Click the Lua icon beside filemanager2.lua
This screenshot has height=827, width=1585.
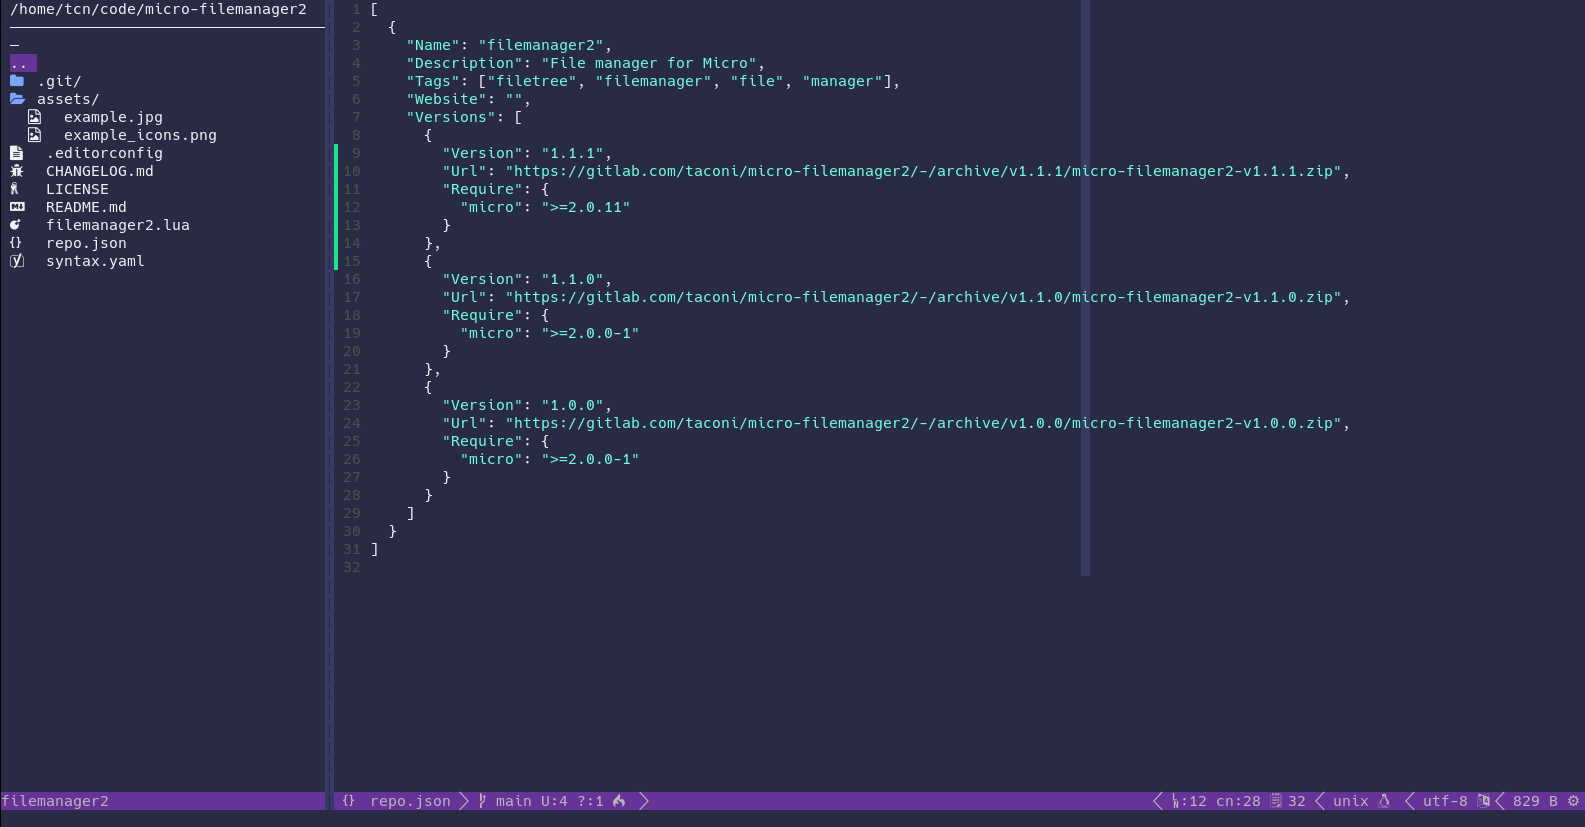pyautogui.click(x=16, y=225)
